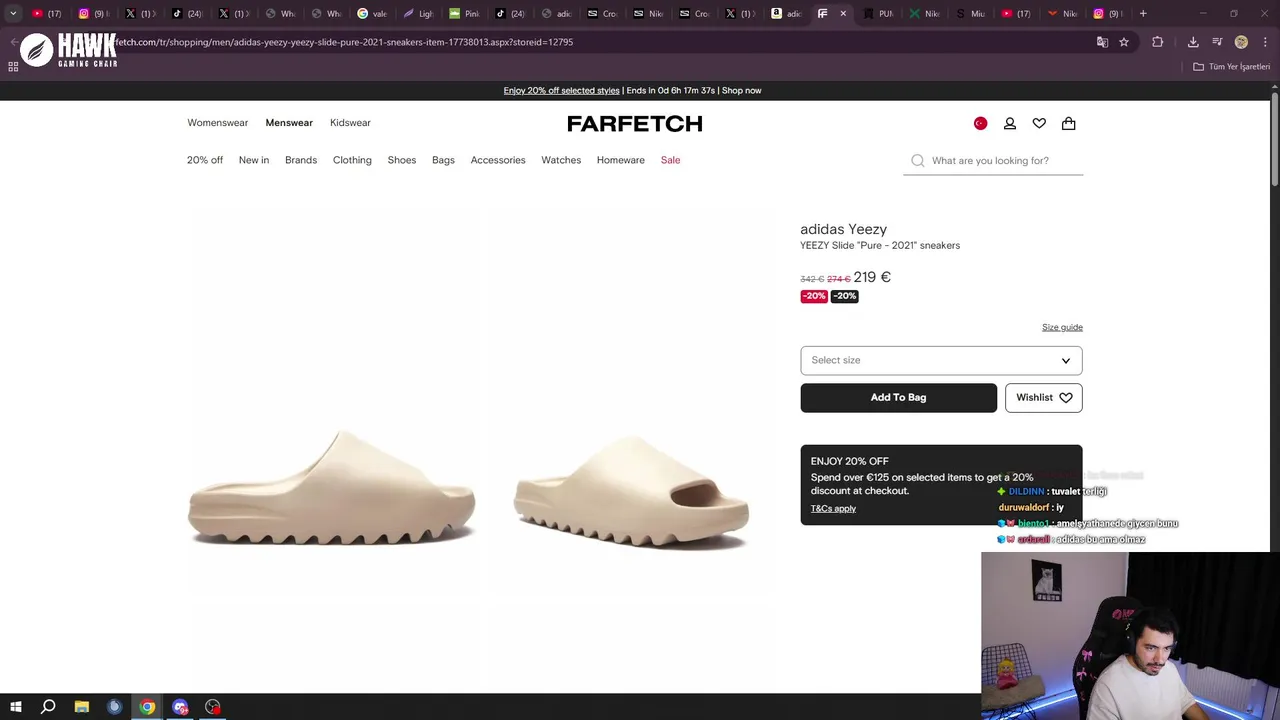Open Discord from the taskbar
Screen dimensions: 1280x720
coord(180,707)
